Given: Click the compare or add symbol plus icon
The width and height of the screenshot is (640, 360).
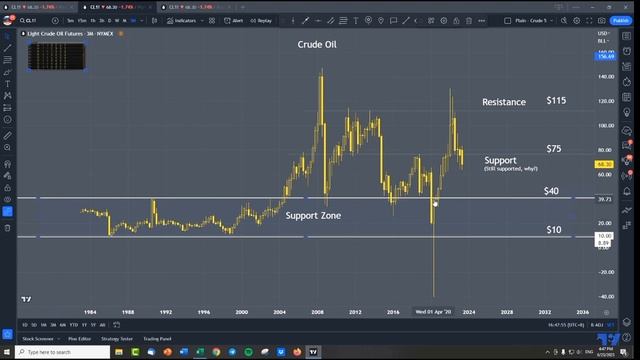Looking at the screenshot, I should pyautogui.click(x=55, y=21).
